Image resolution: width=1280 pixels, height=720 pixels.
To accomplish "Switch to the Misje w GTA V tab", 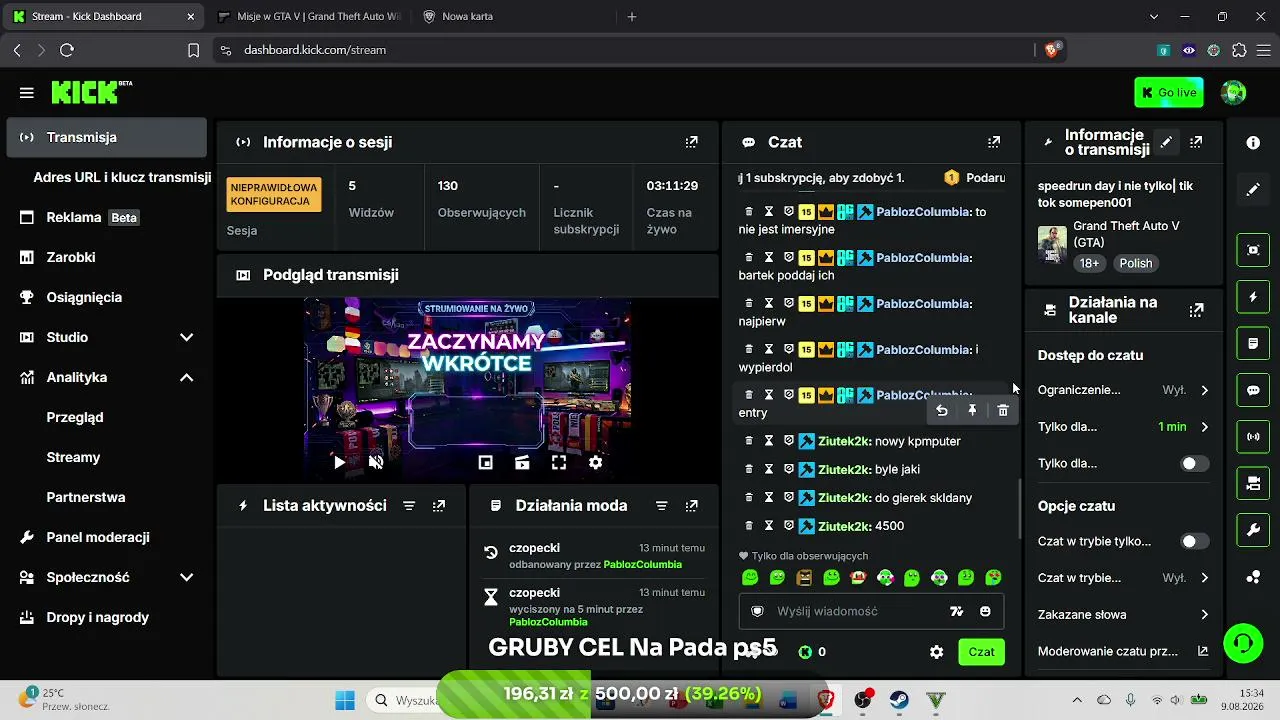I will 309,17.
